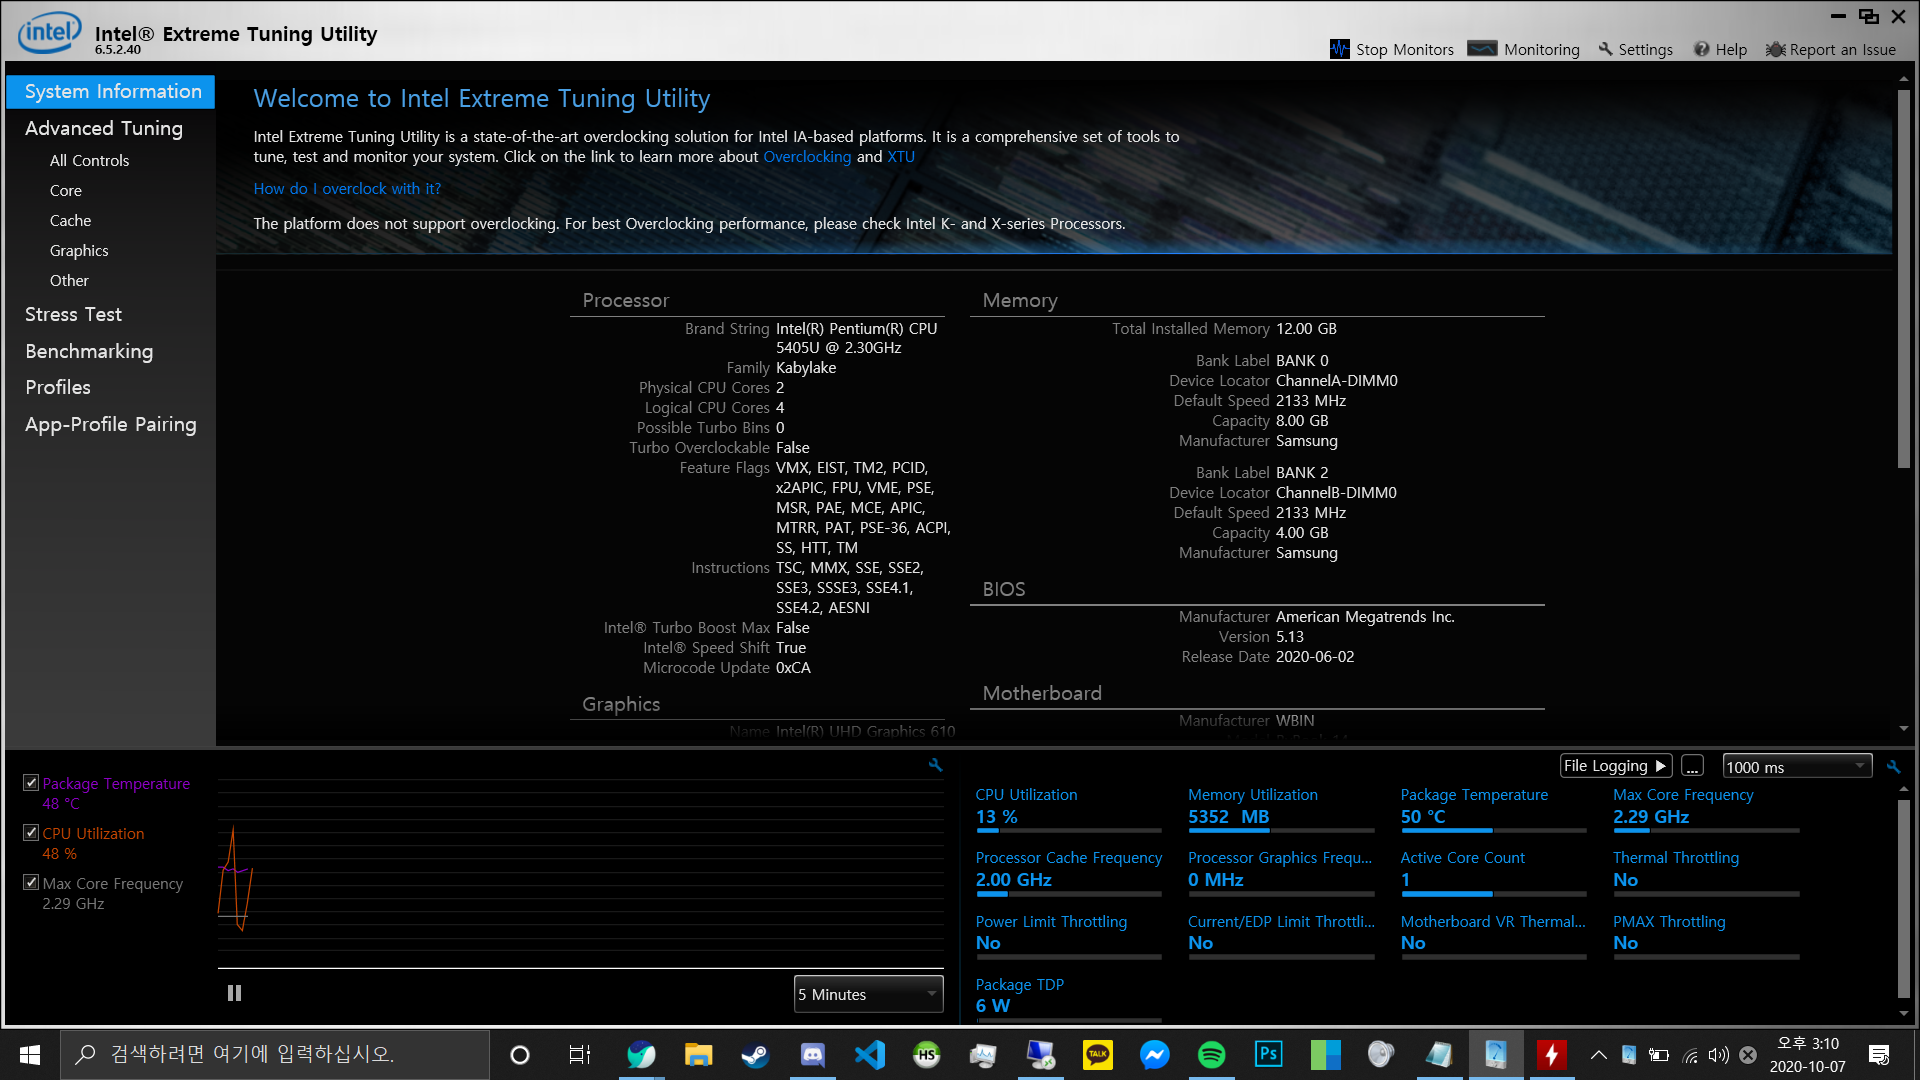Toggle the CPU Utilization graph checkbox

click(x=31, y=833)
